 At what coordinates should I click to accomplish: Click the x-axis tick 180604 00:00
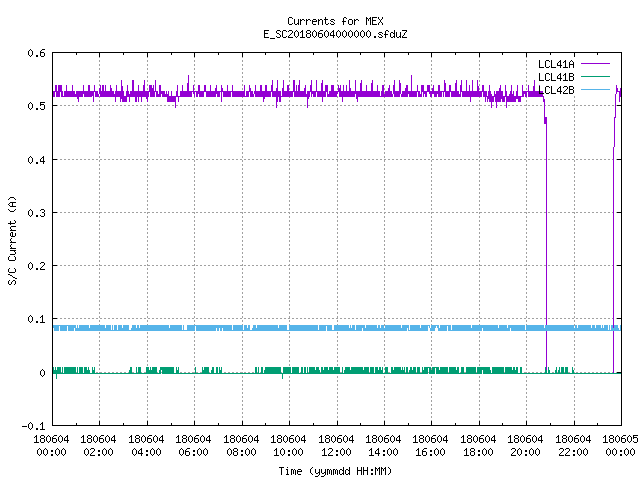(51, 445)
